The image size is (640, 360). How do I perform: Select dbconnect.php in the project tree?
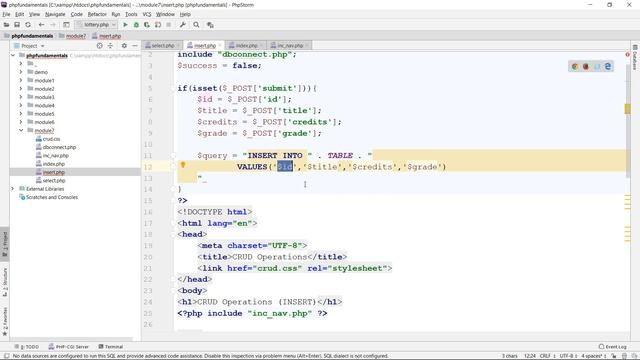tap(59, 147)
